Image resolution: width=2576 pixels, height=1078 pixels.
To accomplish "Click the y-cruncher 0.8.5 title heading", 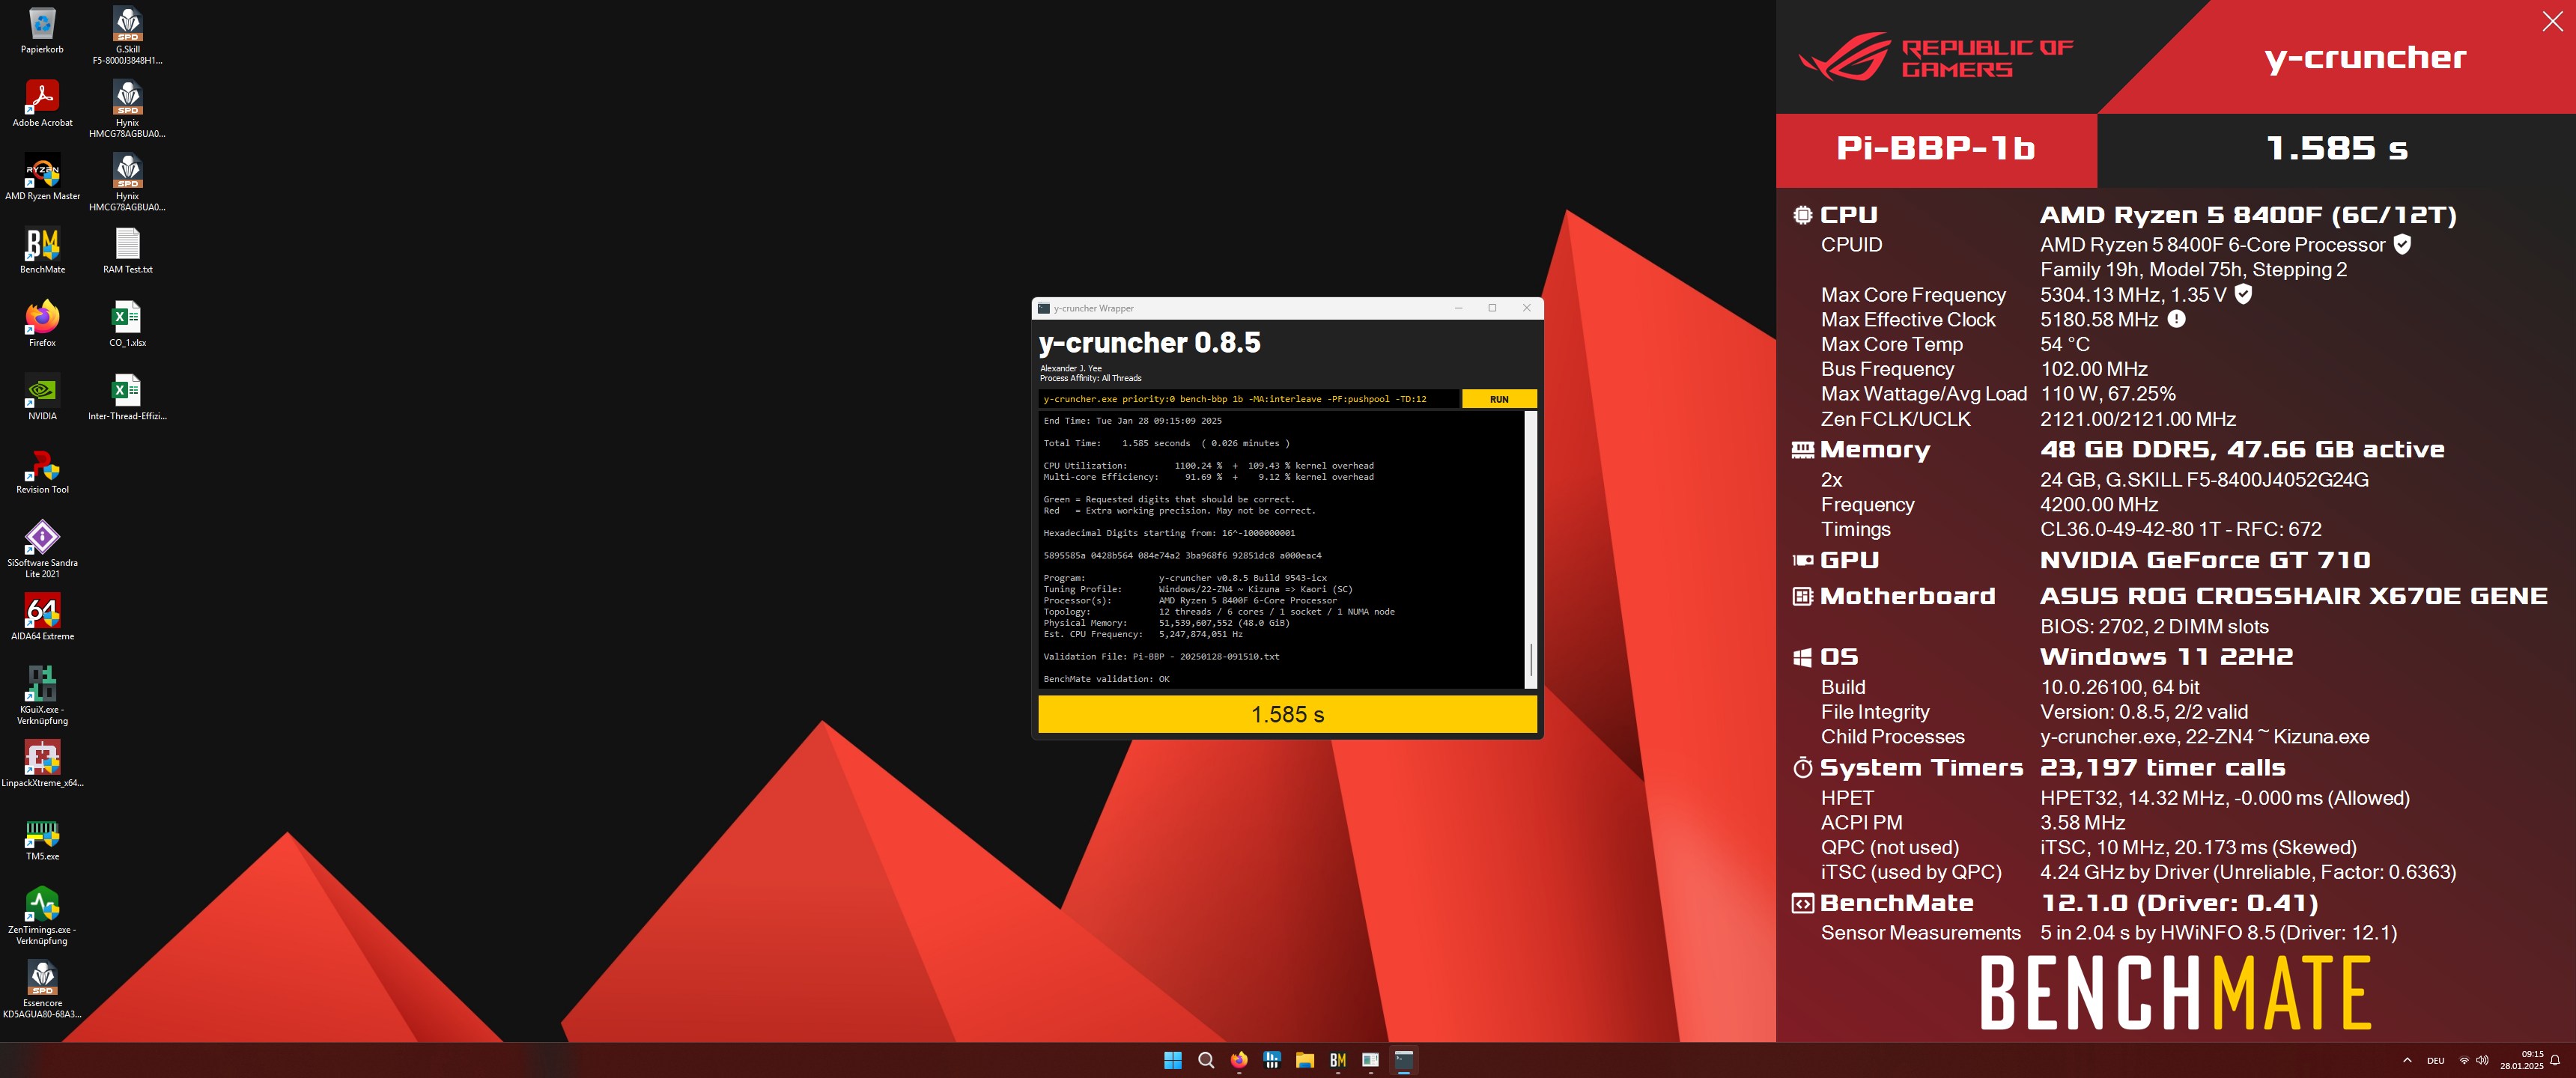I will coord(1149,343).
